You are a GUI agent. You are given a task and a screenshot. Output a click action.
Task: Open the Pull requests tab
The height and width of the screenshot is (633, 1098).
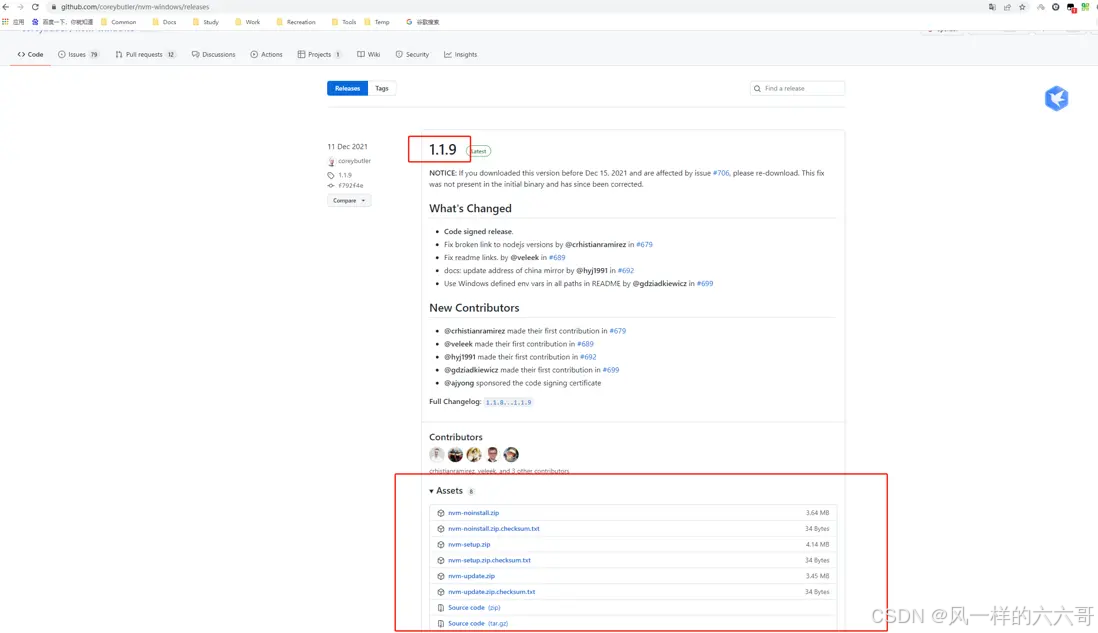click(145, 54)
